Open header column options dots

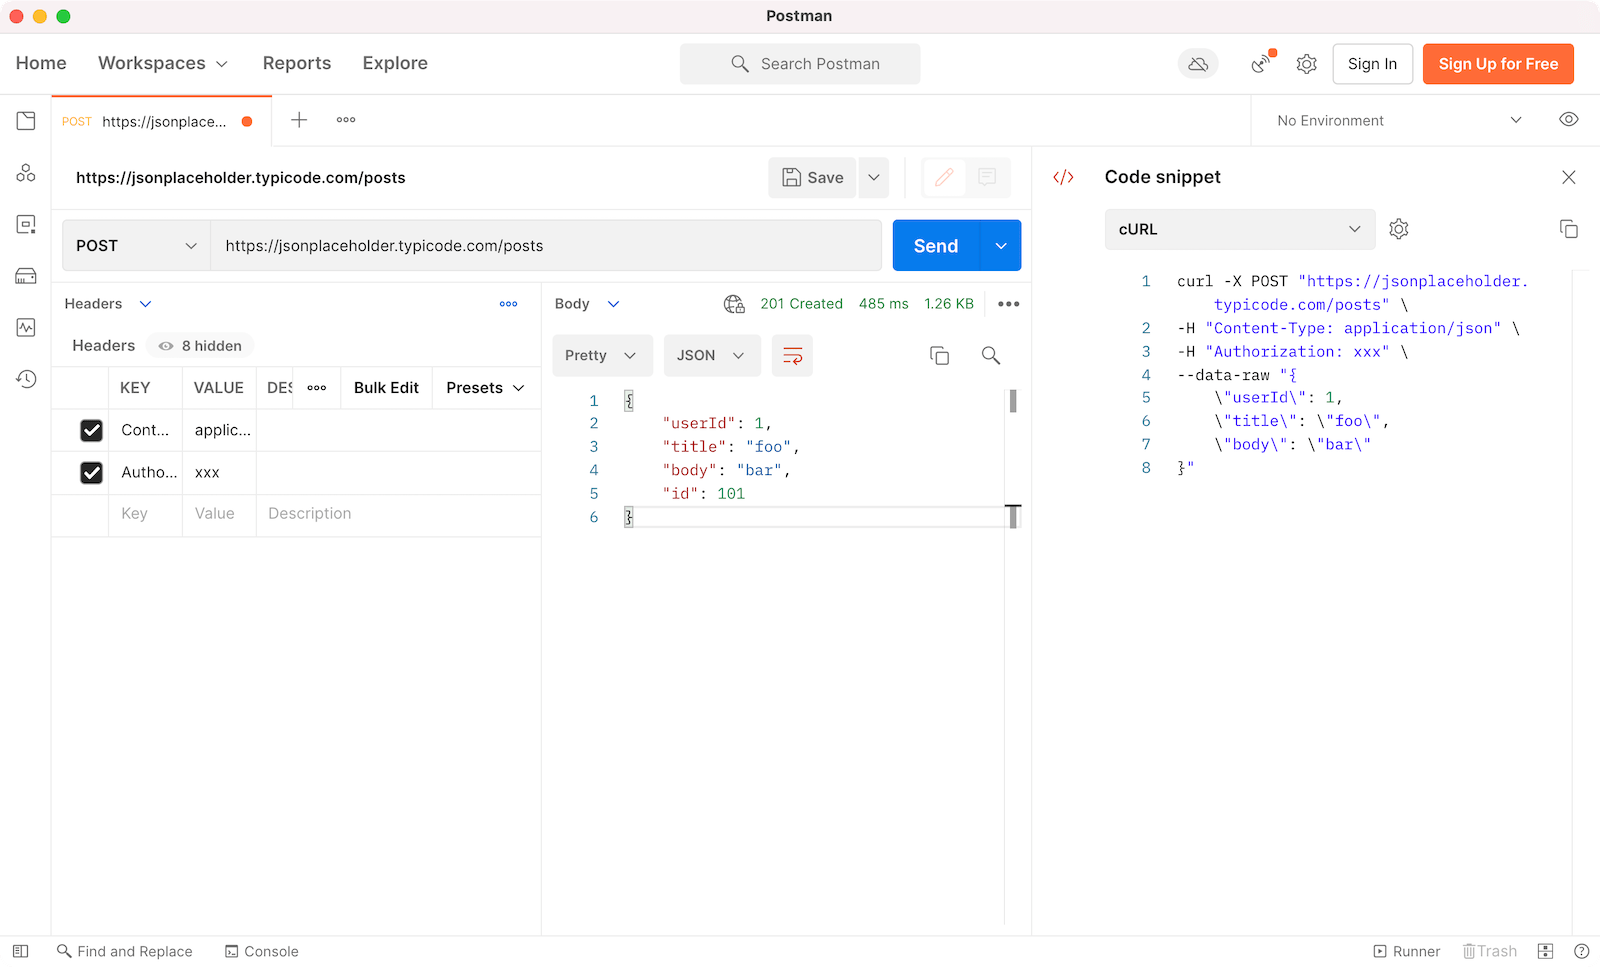pos(317,388)
